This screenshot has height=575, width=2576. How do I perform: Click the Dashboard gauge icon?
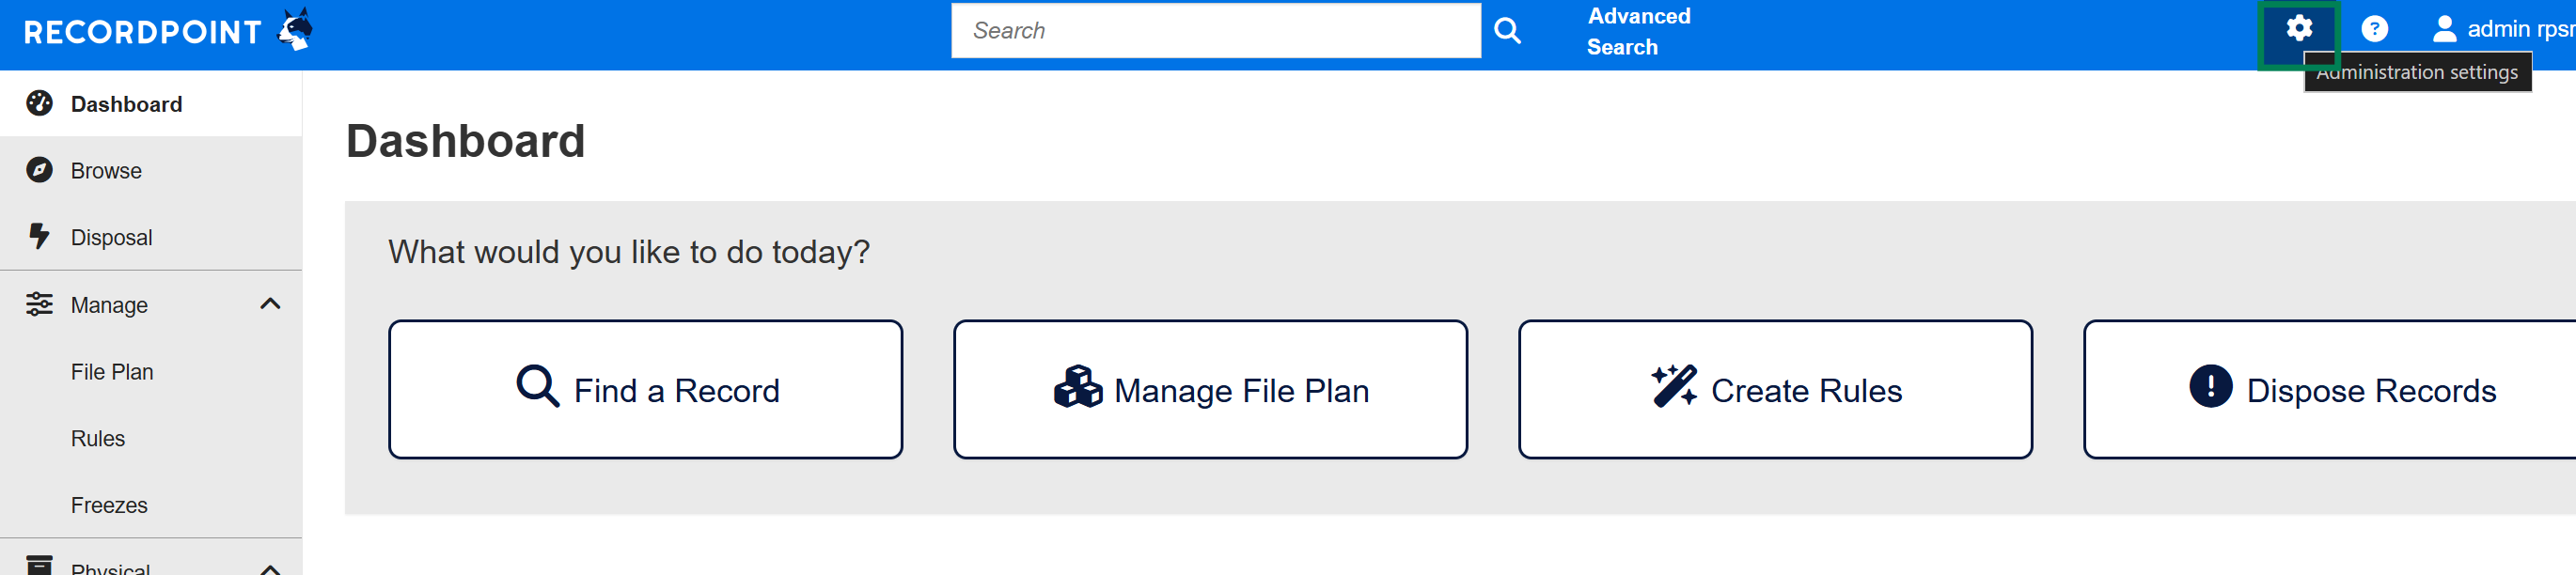point(39,103)
